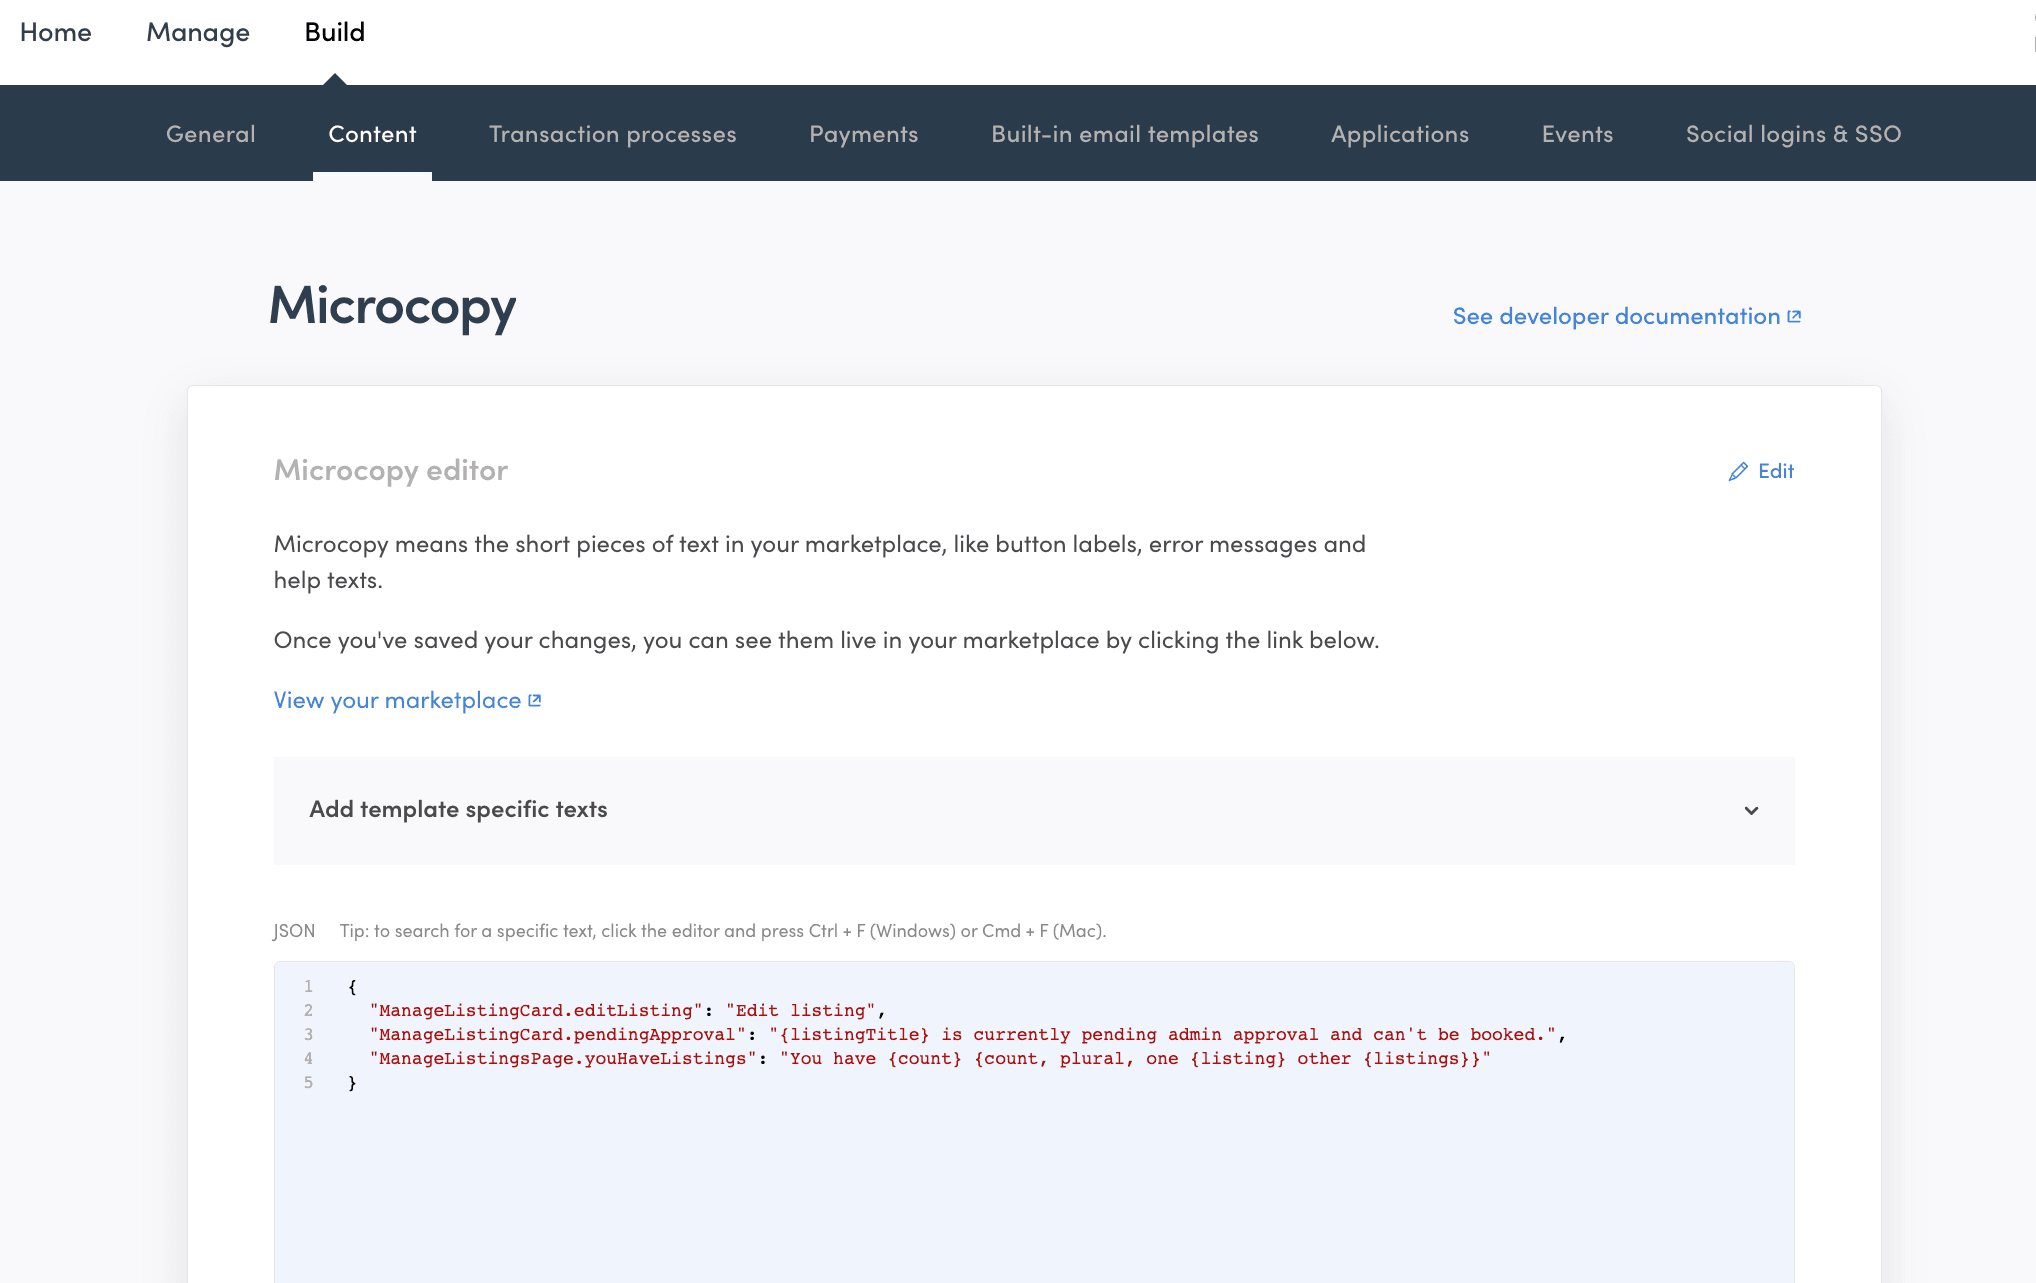Screen dimensions: 2036x1283
Task: Switch to the Payments tab
Action: pyautogui.click(x=864, y=134)
